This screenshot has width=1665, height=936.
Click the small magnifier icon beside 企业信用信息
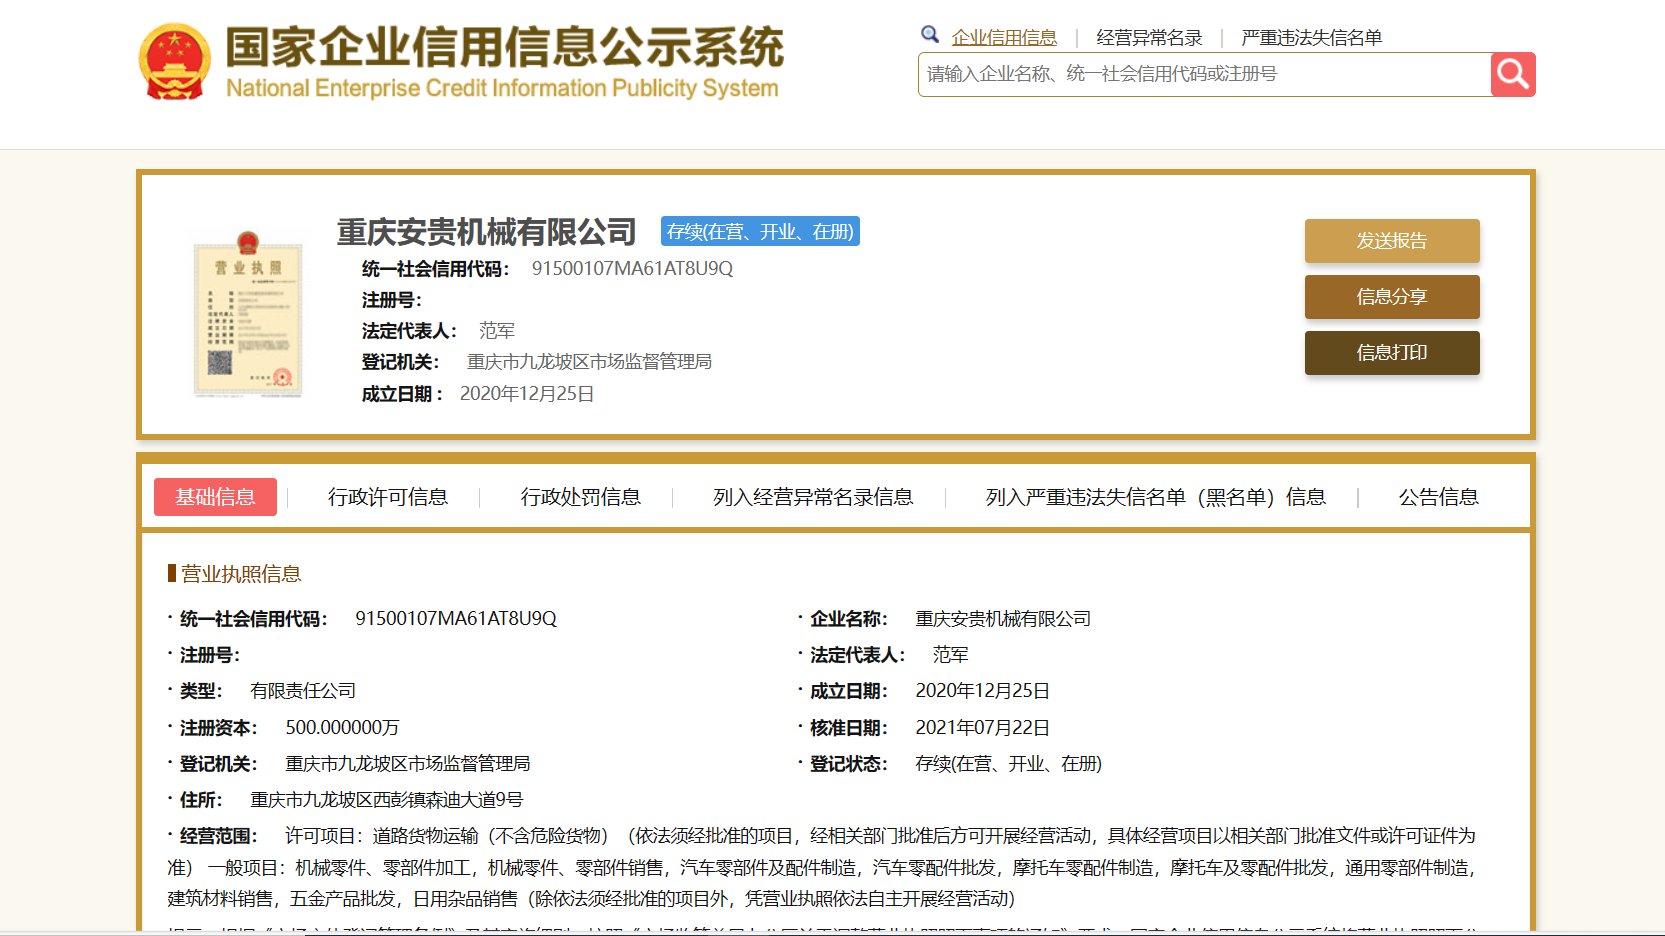tap(930, 35)
